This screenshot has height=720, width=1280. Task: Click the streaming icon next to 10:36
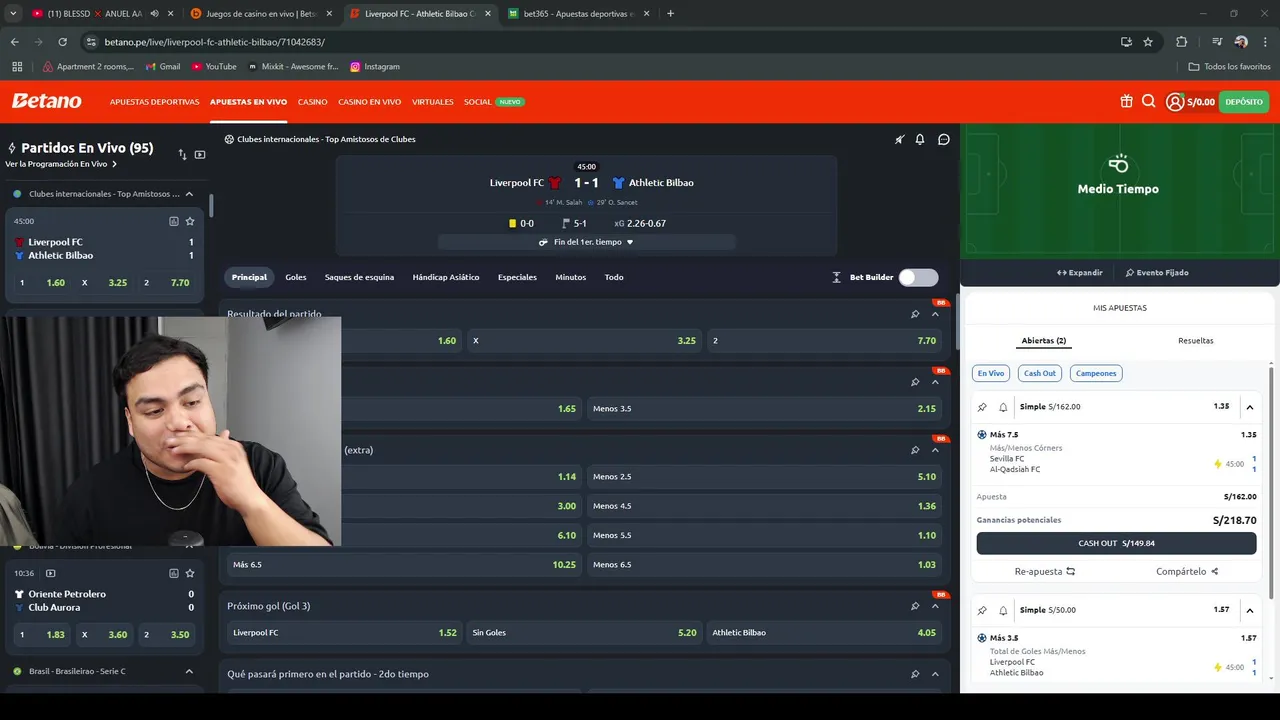(x=51, y=573)
